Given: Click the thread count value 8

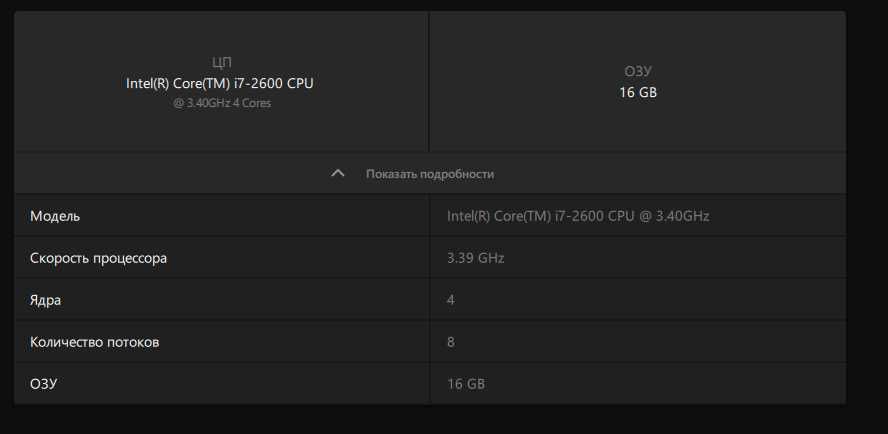Looking at the screenshot, I should (451, 342).
